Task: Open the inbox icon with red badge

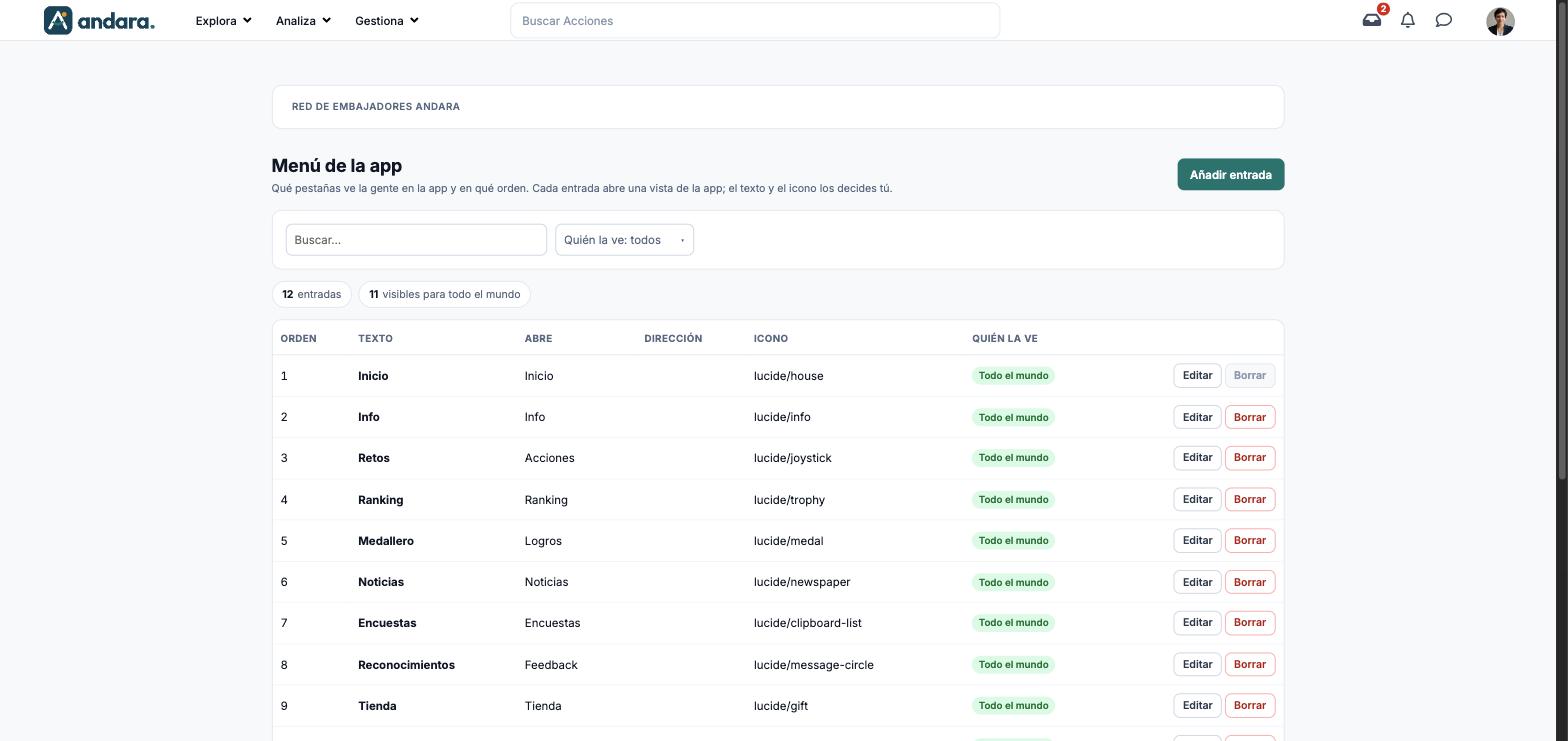Action: tap(1372, 20)
